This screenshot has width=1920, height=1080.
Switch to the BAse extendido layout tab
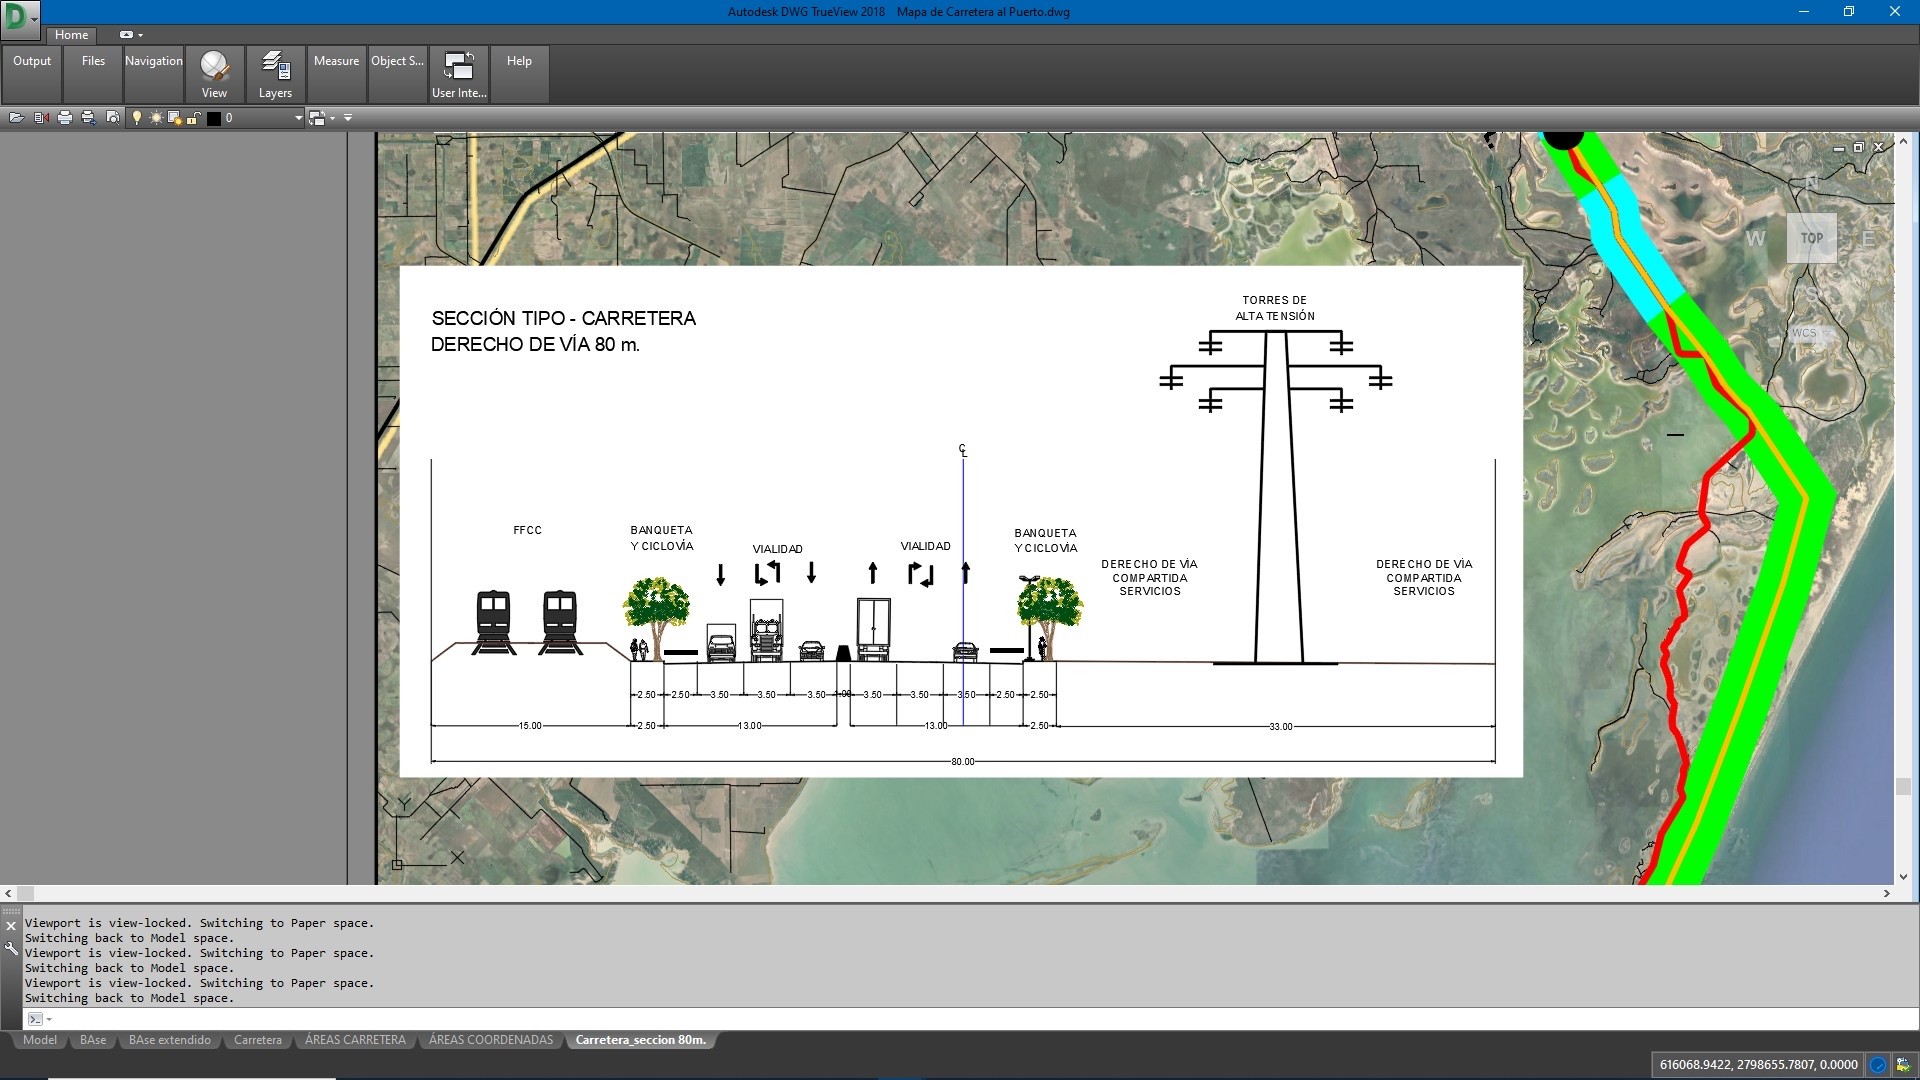pos(170,1040)
